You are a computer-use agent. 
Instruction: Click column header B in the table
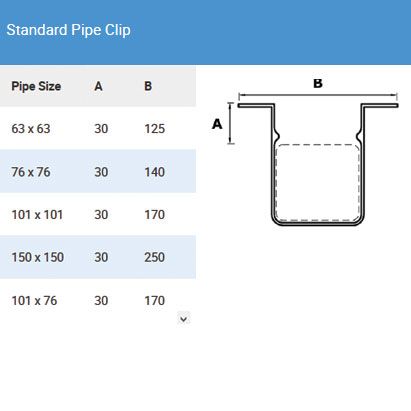pos(148,86)
